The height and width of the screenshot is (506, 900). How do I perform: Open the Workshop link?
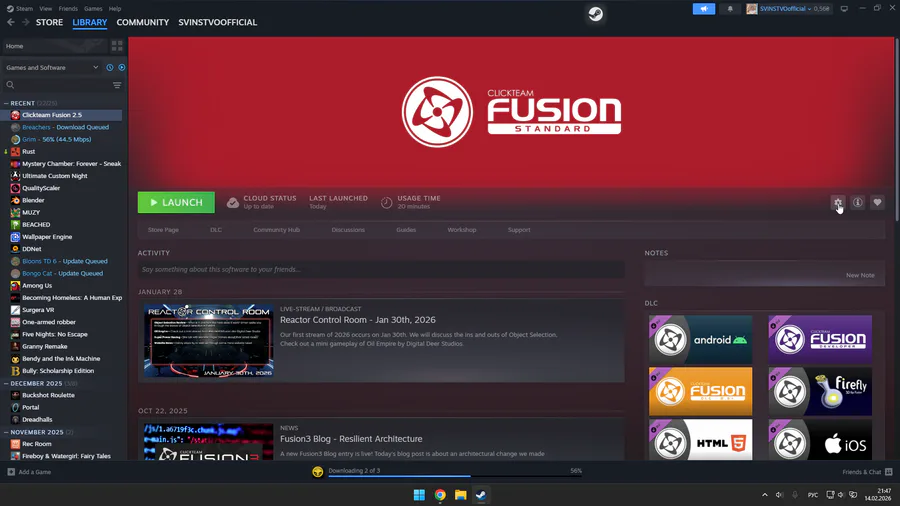pyautogui.click(x=461, y=229)
